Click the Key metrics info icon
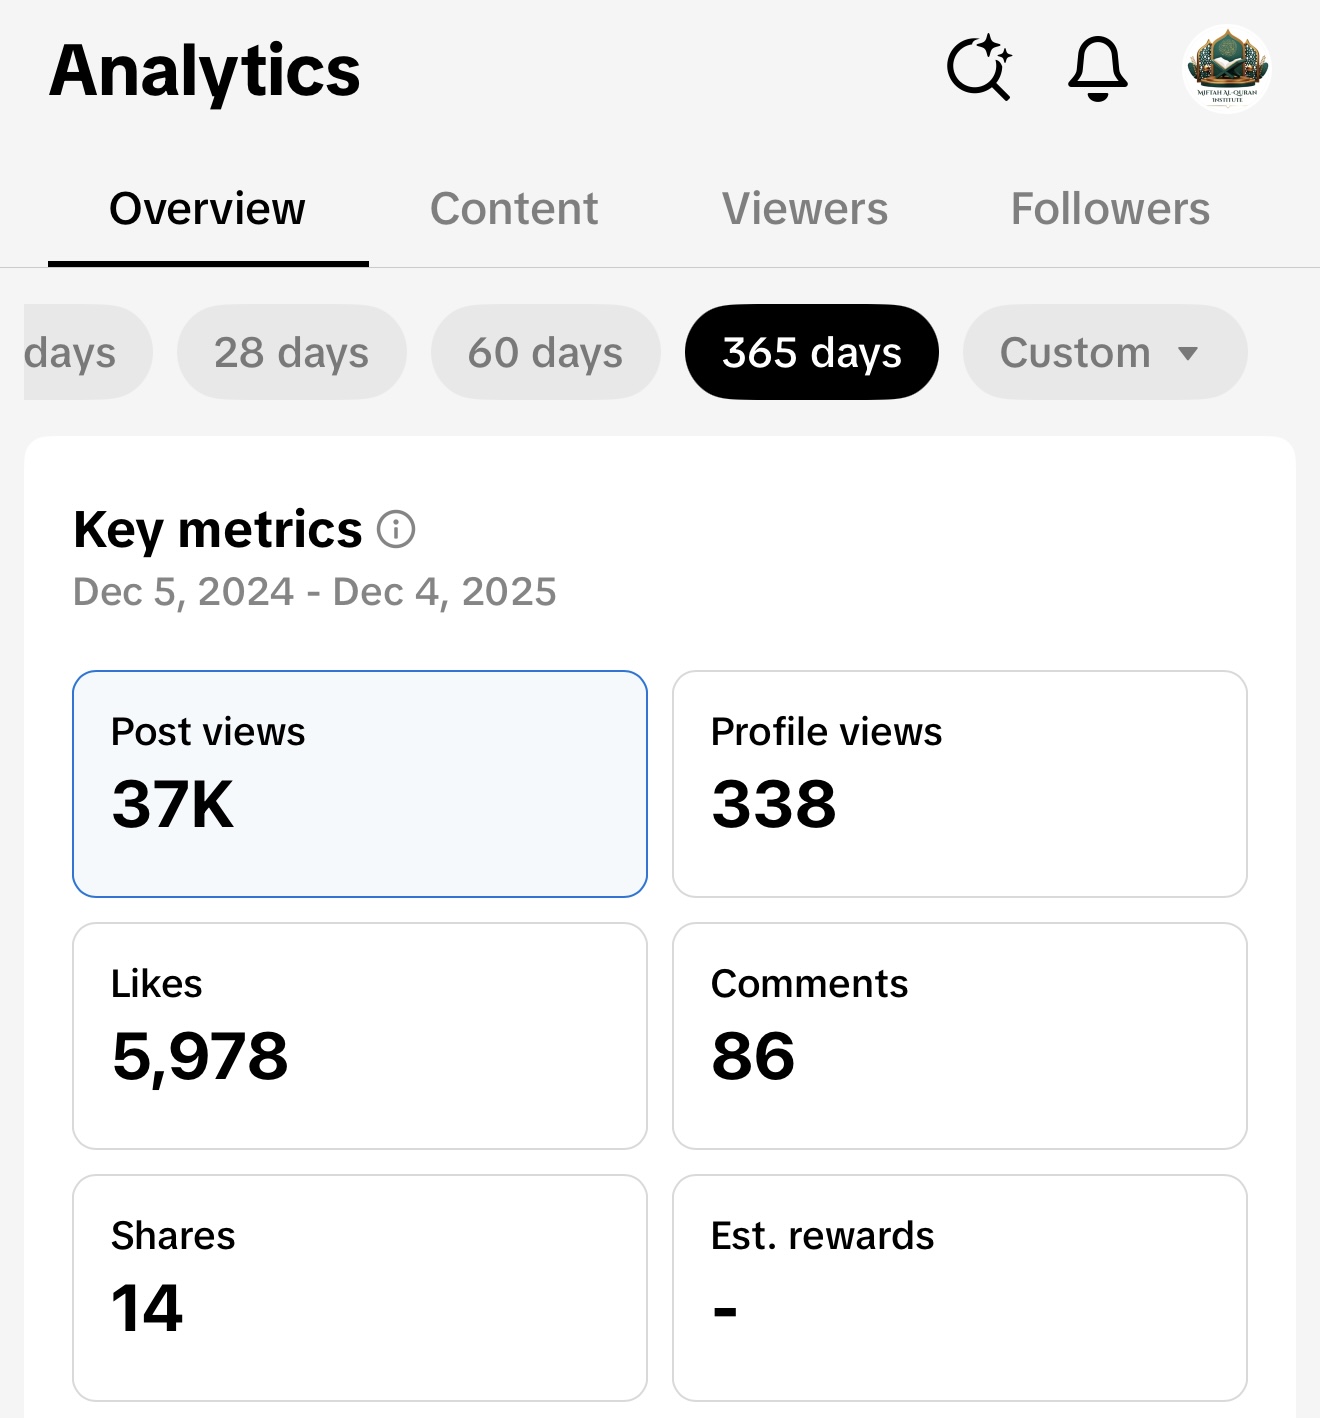 [396, 529]
